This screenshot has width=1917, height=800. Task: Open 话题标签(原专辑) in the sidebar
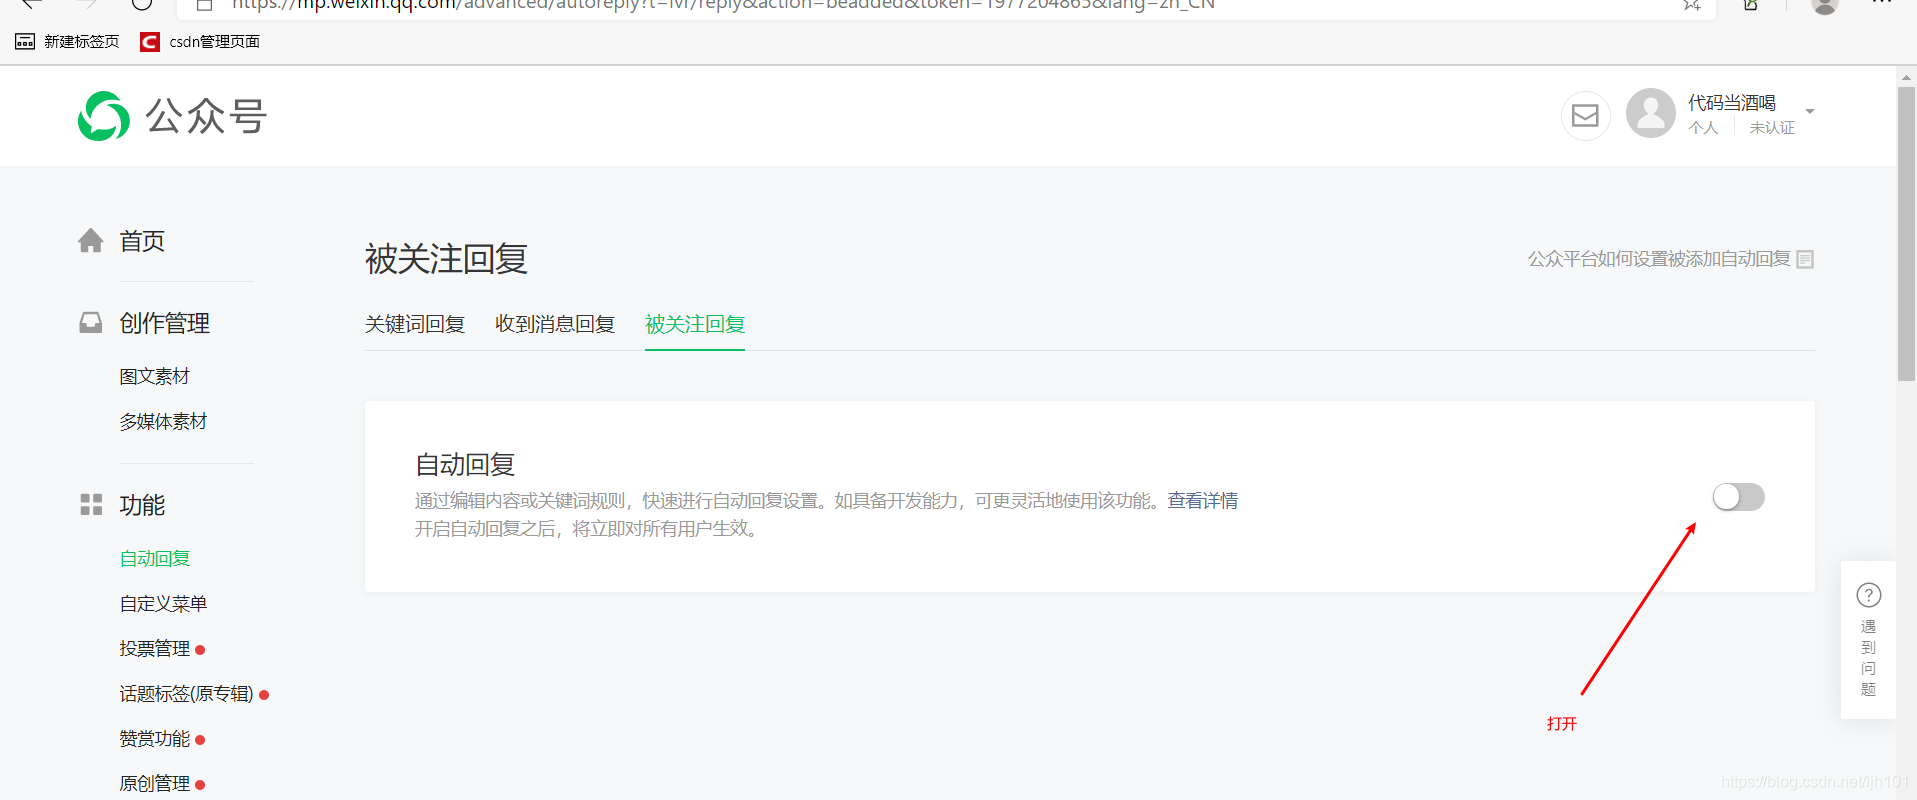(186, 694)
